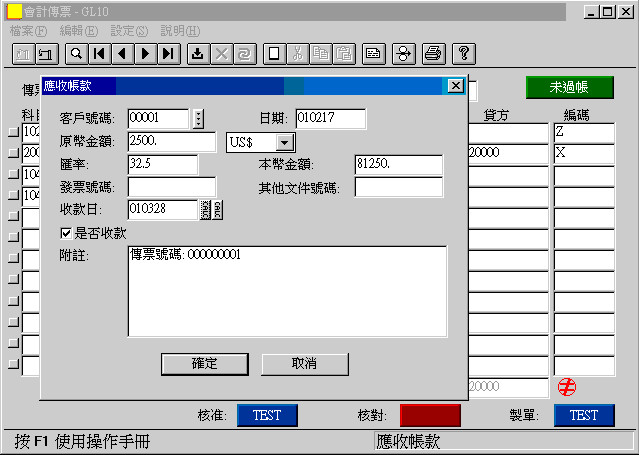The height and width of the screenshot is (455, 639).
Task: Jump to the last record
Action: pos(168,53)
